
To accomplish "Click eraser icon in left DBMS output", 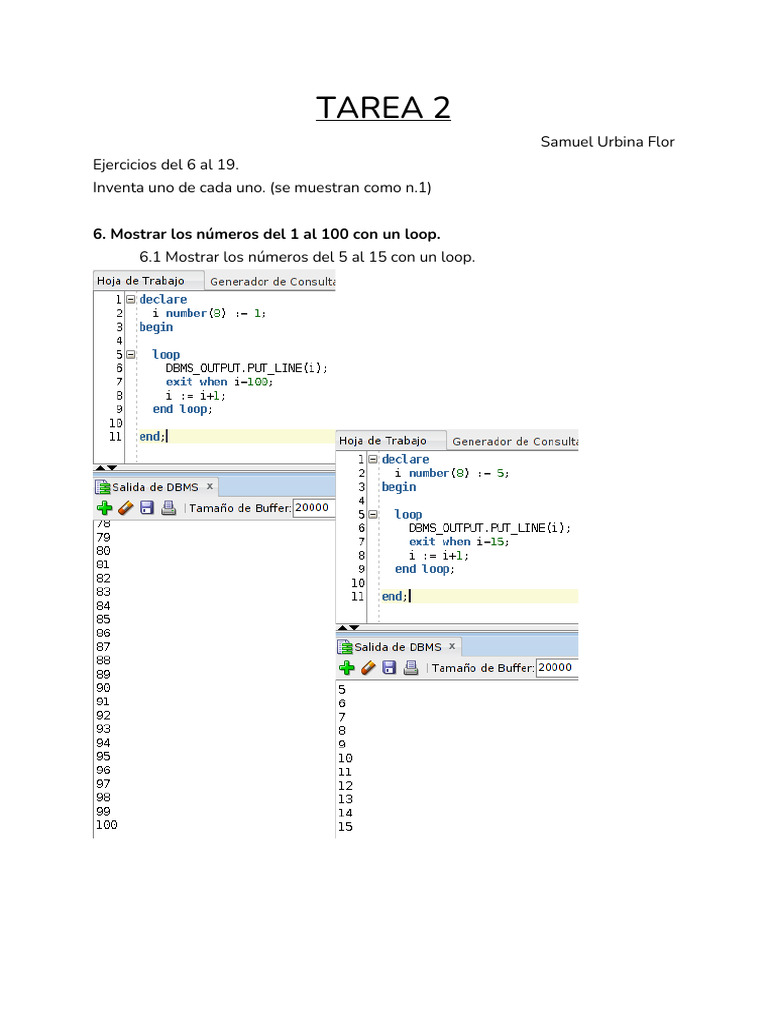I will pos(126,508).
